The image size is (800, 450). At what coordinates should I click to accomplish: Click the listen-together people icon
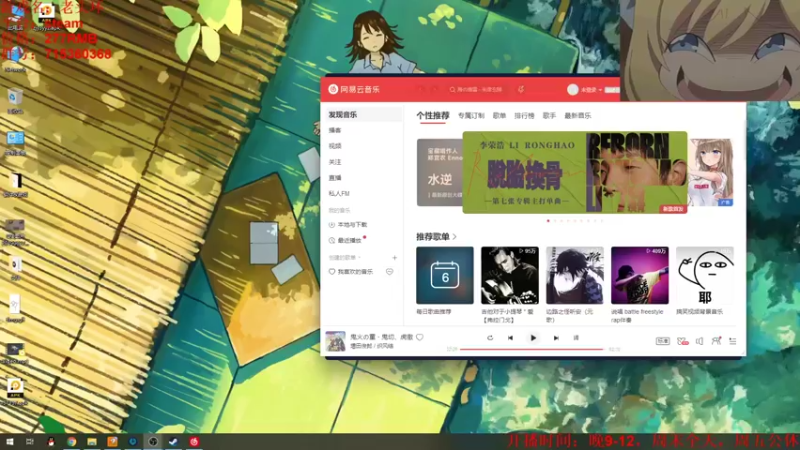(x=716, y=340)
